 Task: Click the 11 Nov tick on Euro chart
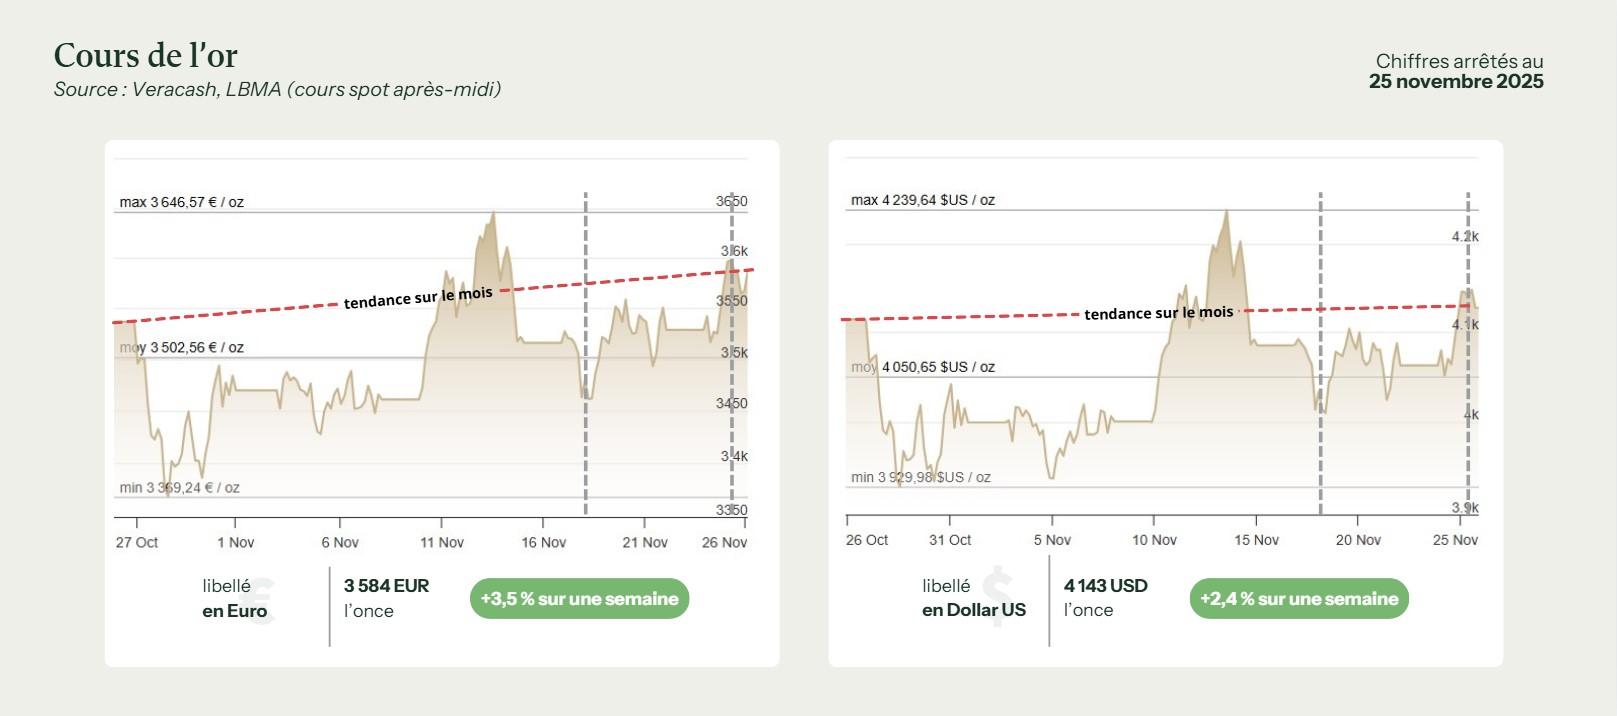coord(441,542)
